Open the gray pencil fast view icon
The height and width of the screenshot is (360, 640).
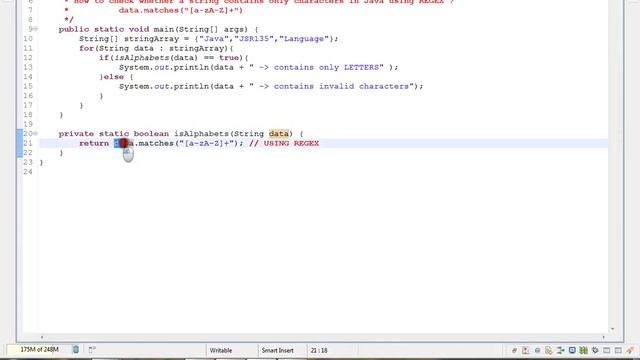(x=514, y=350)
